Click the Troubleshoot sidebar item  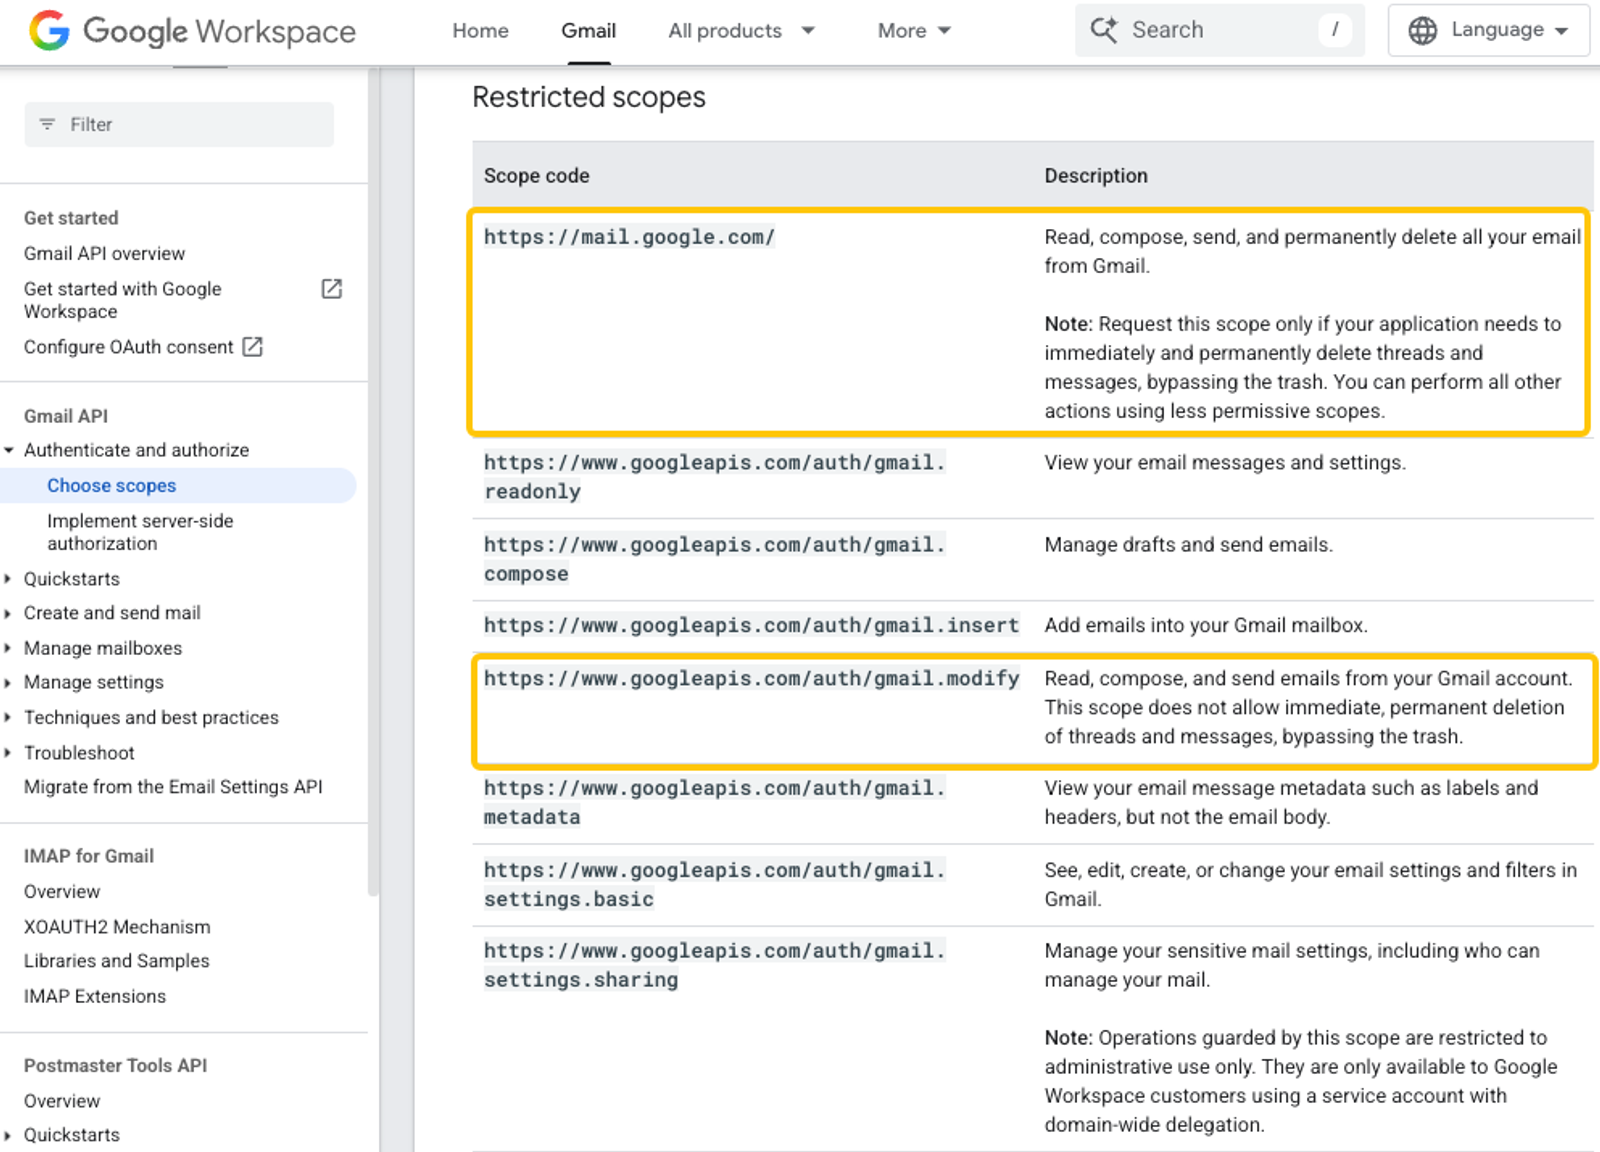[79, 752]
